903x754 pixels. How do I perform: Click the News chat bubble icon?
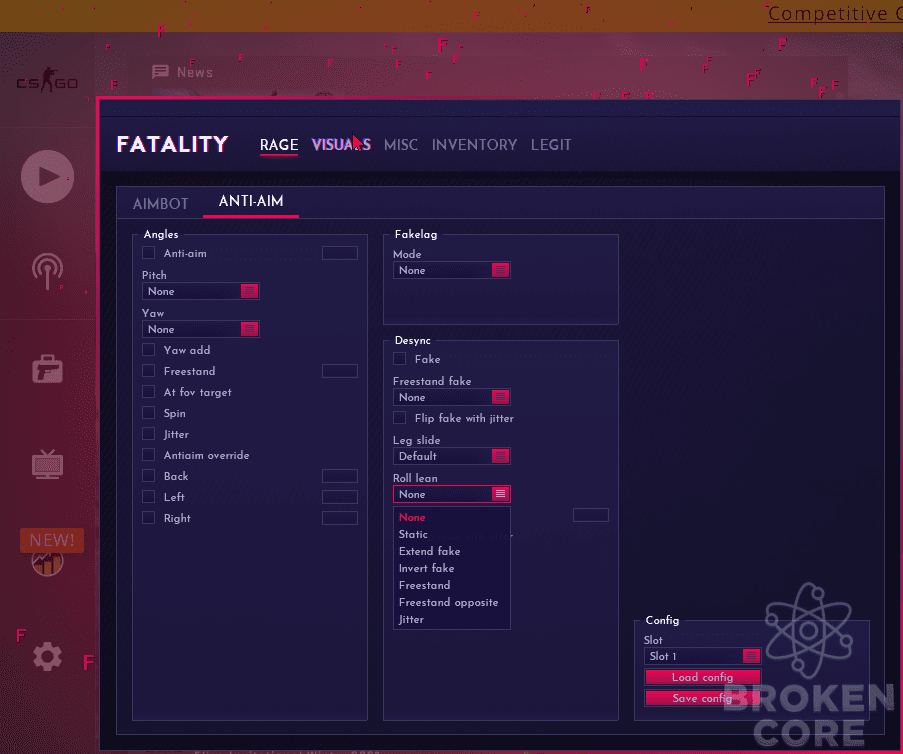(160, 72)
